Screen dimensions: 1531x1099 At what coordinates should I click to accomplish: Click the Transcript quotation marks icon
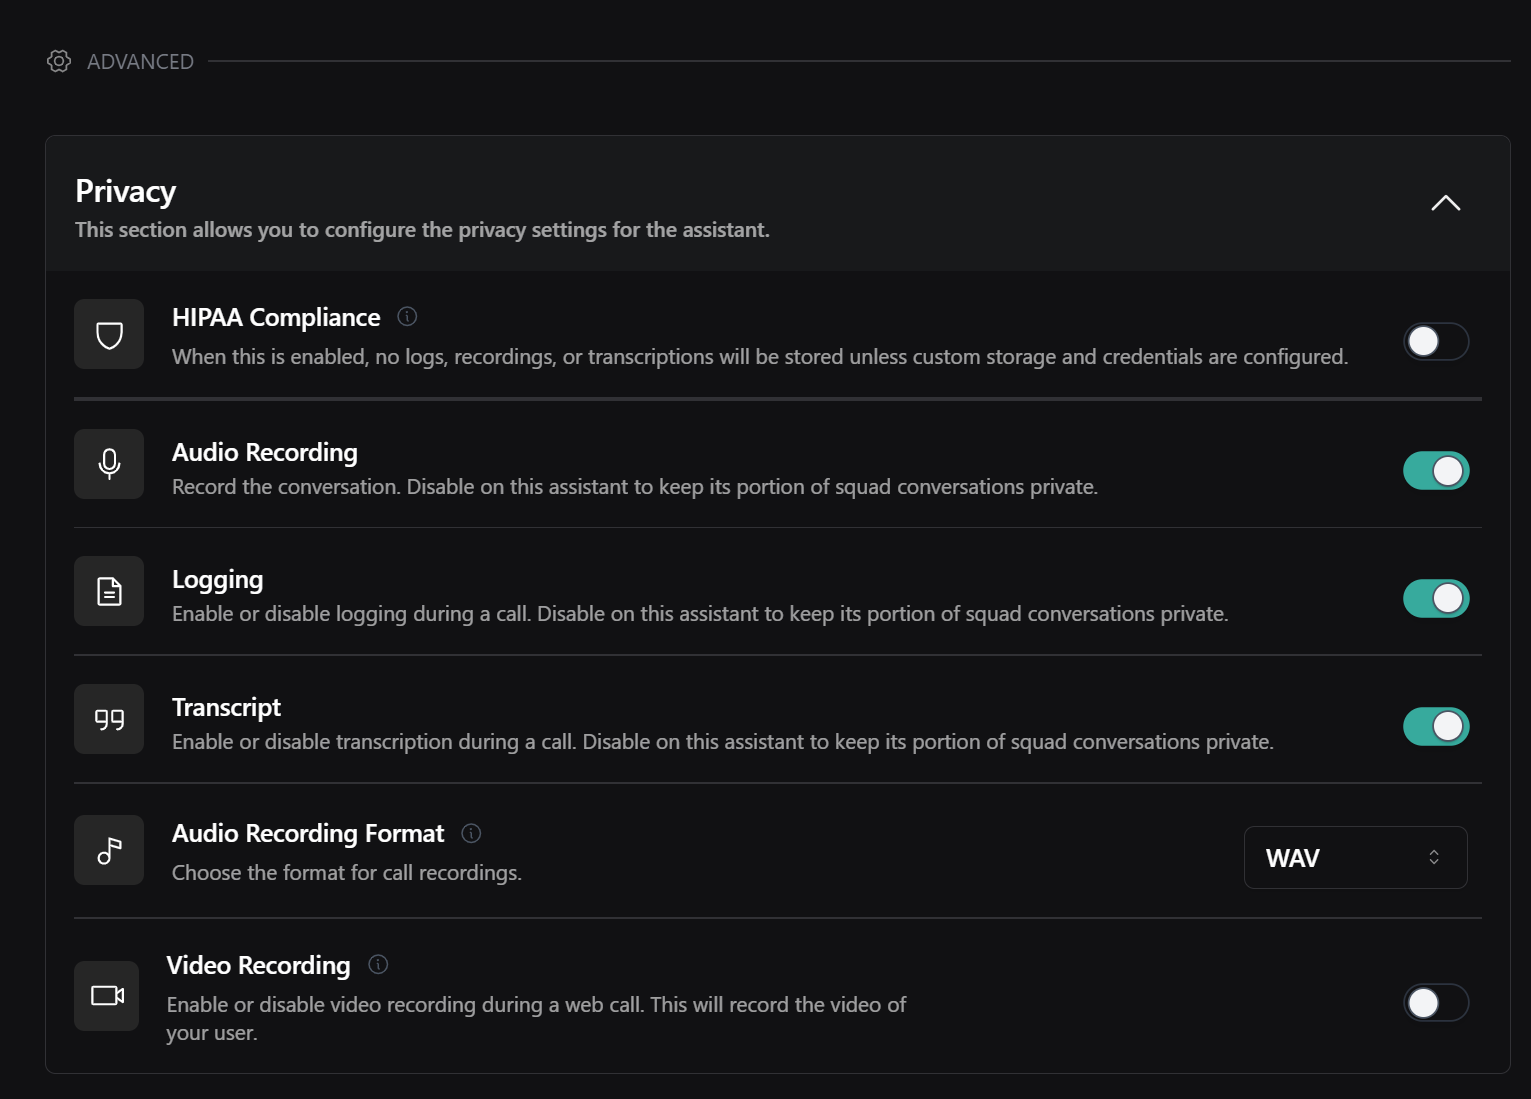click(x=109, y=719)
